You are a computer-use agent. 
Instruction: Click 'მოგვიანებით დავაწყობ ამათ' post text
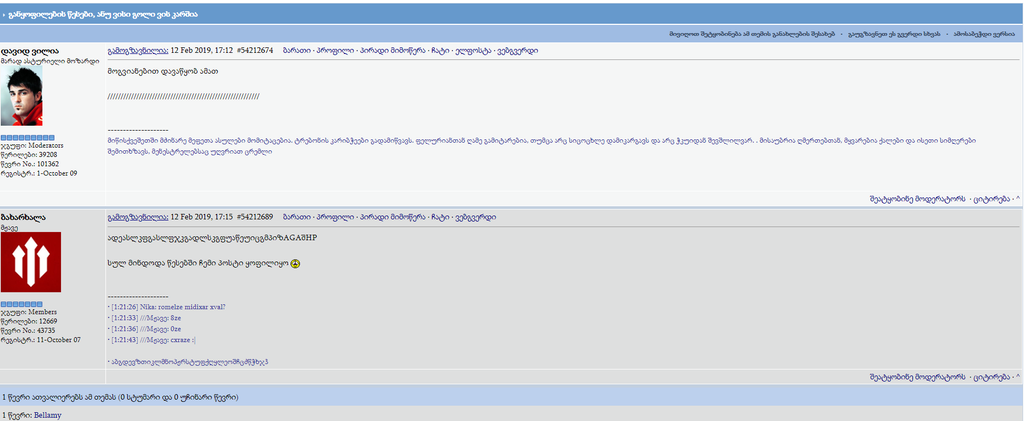click(x=163, y=71)
